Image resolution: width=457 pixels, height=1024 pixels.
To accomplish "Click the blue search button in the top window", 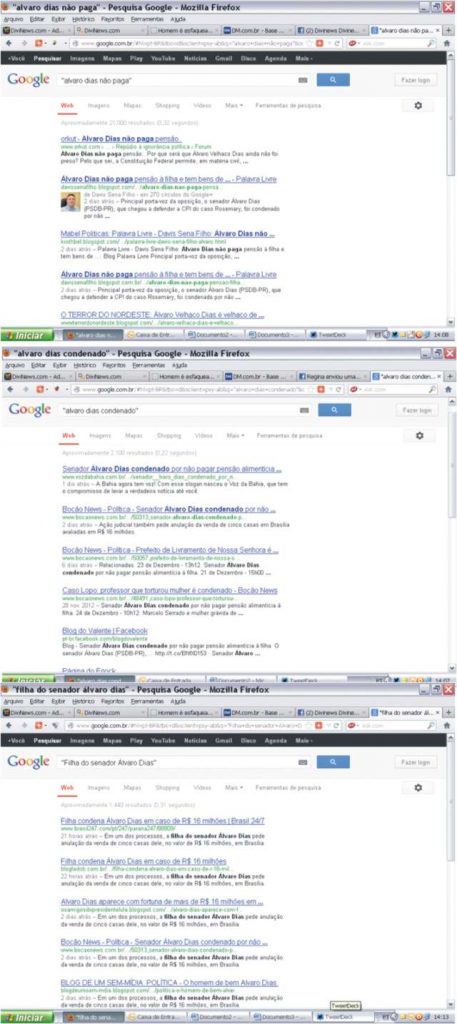I will point(333,80).
